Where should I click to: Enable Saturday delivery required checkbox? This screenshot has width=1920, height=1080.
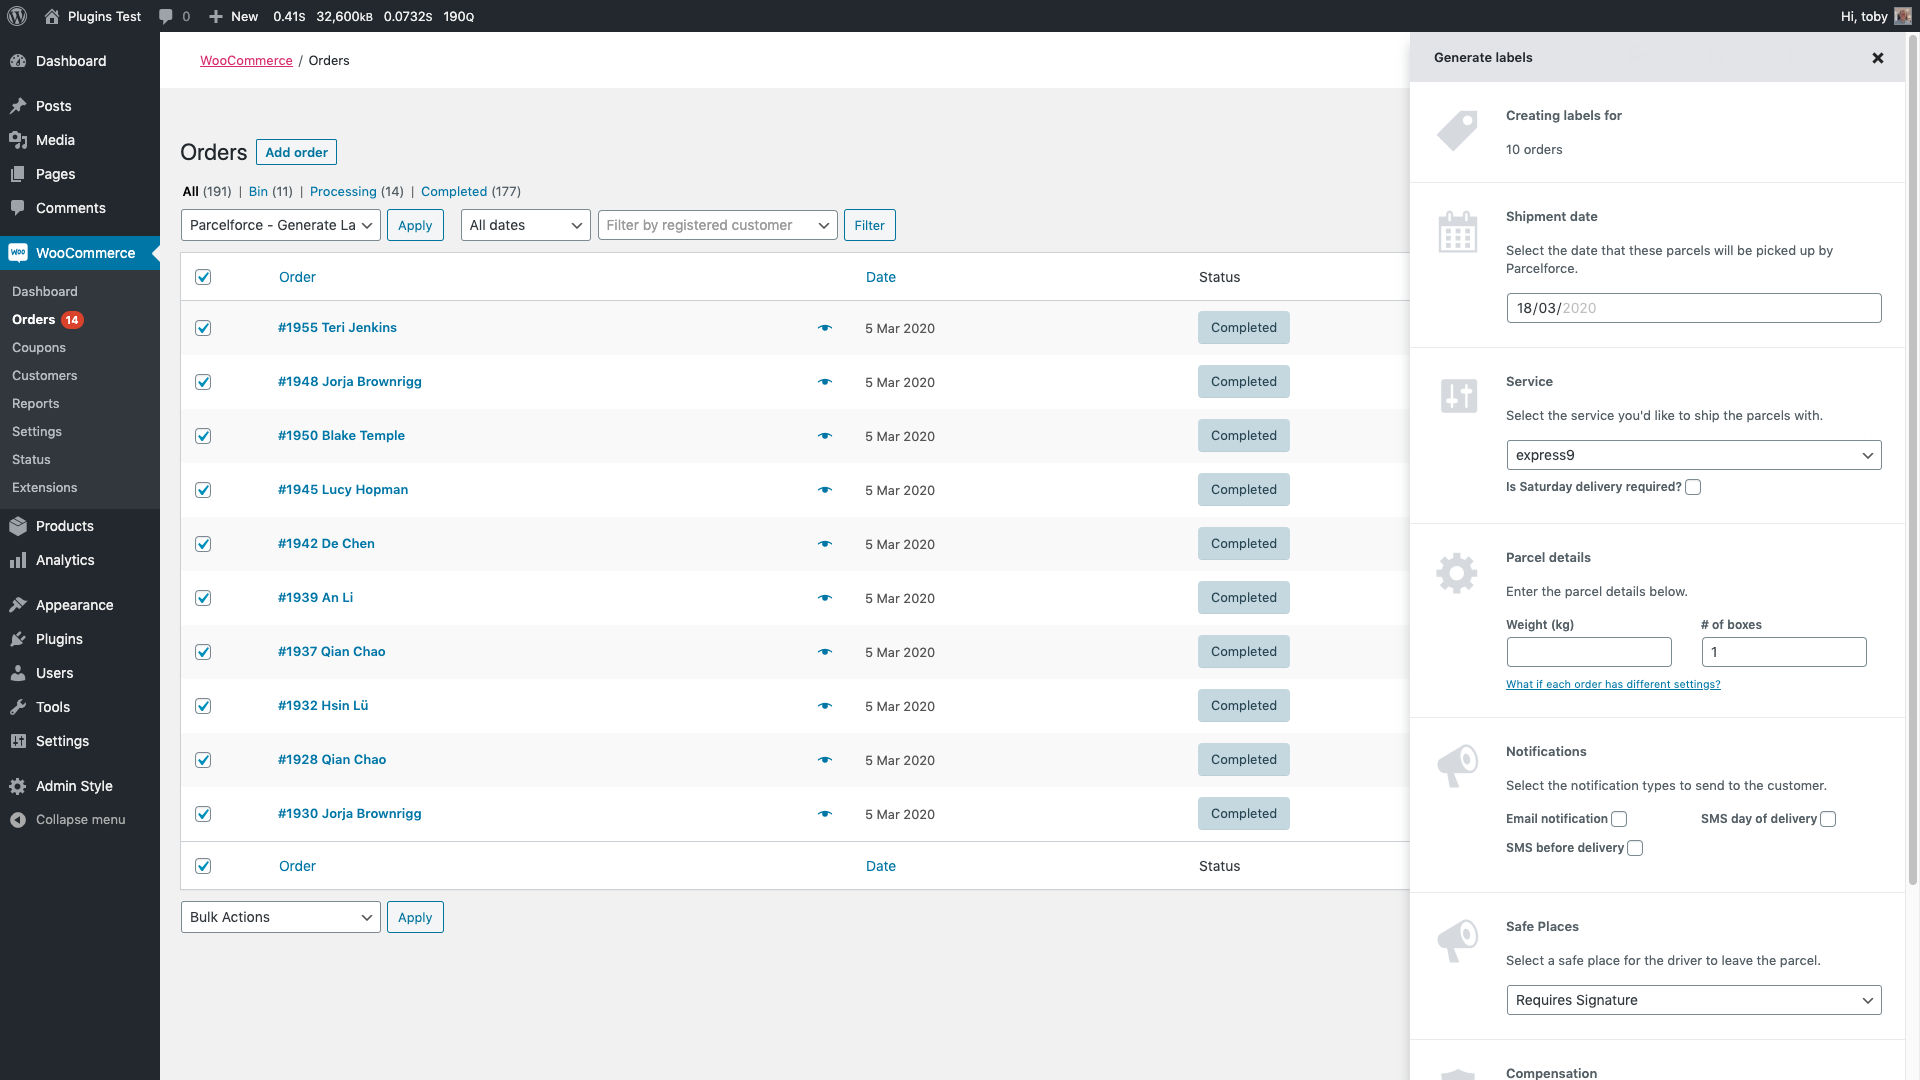pyautogui.click(x=1693, y=487)
